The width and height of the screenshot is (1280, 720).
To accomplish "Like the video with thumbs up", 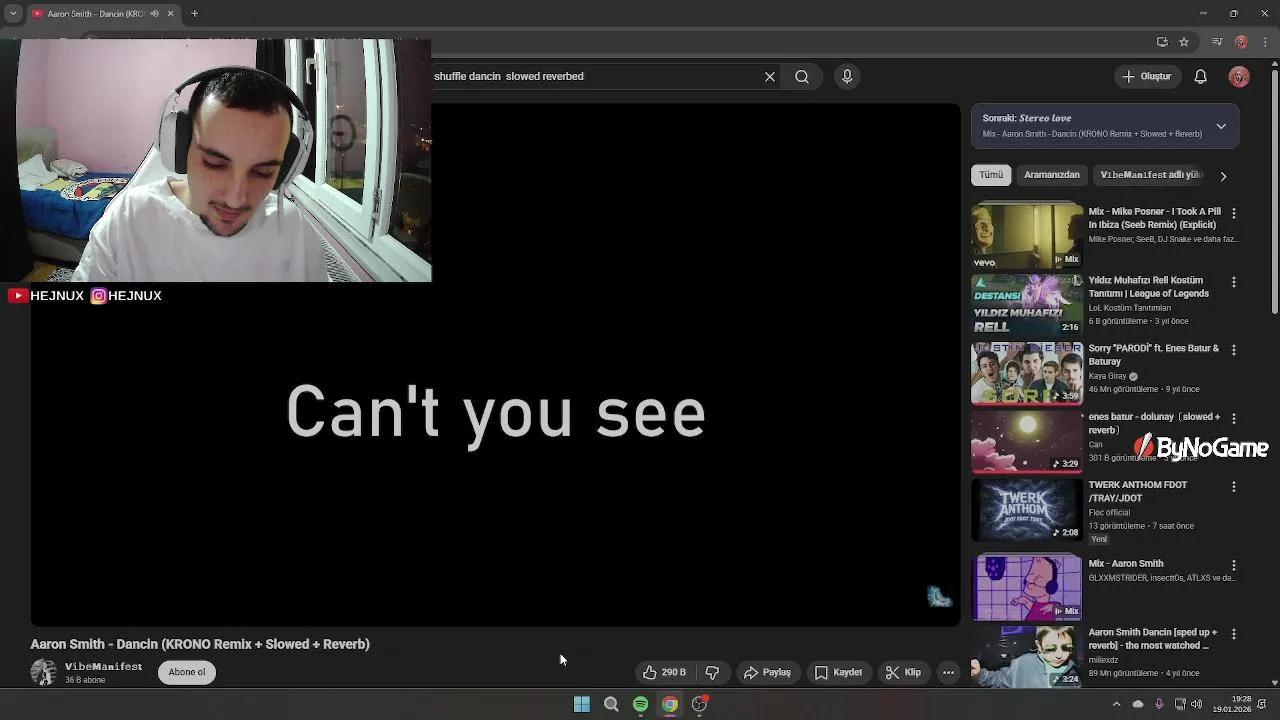I will click(665, 672).
